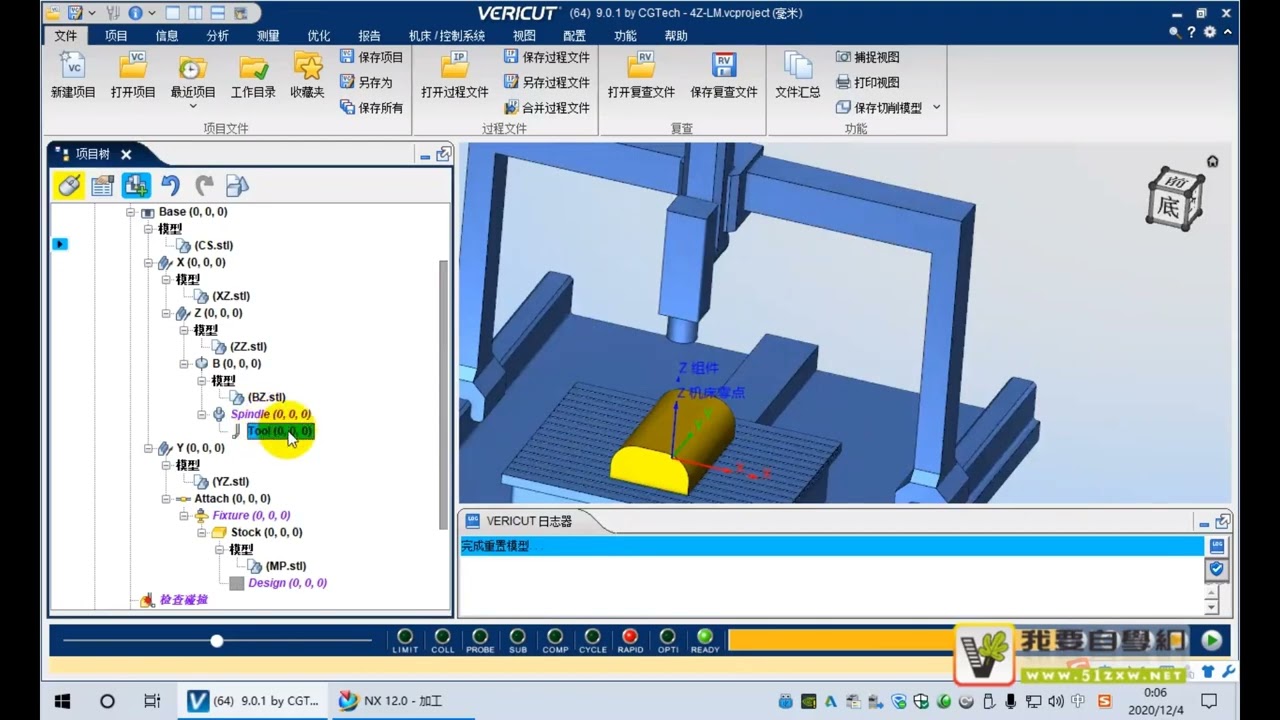Collapse the Base (0, 0, 0) node

(x=131, y=212)
